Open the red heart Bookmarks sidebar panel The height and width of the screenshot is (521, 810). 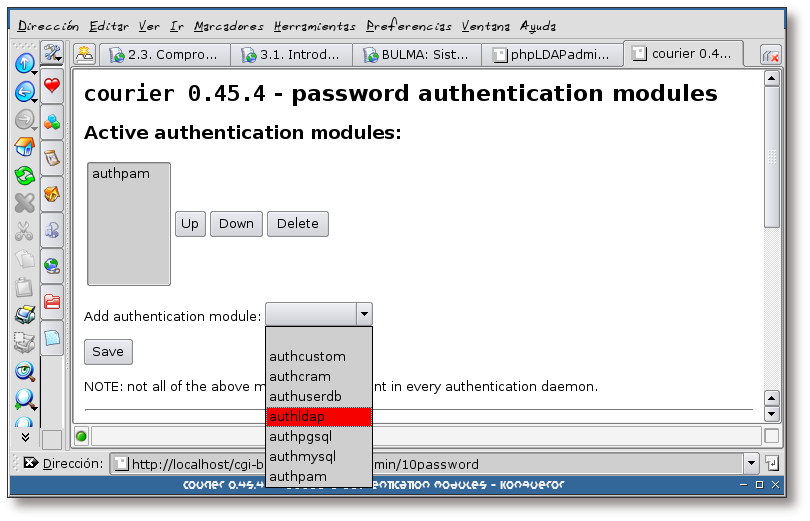pos(52,87)
